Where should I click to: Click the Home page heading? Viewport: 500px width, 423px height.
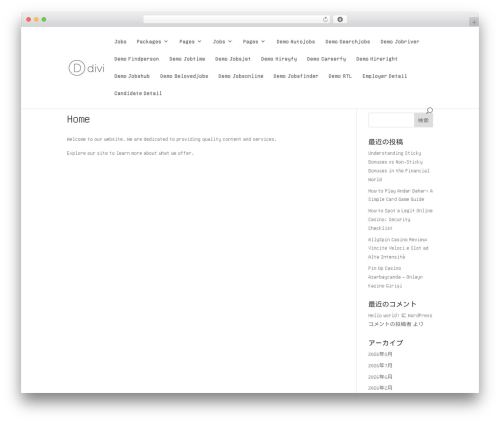78,119
